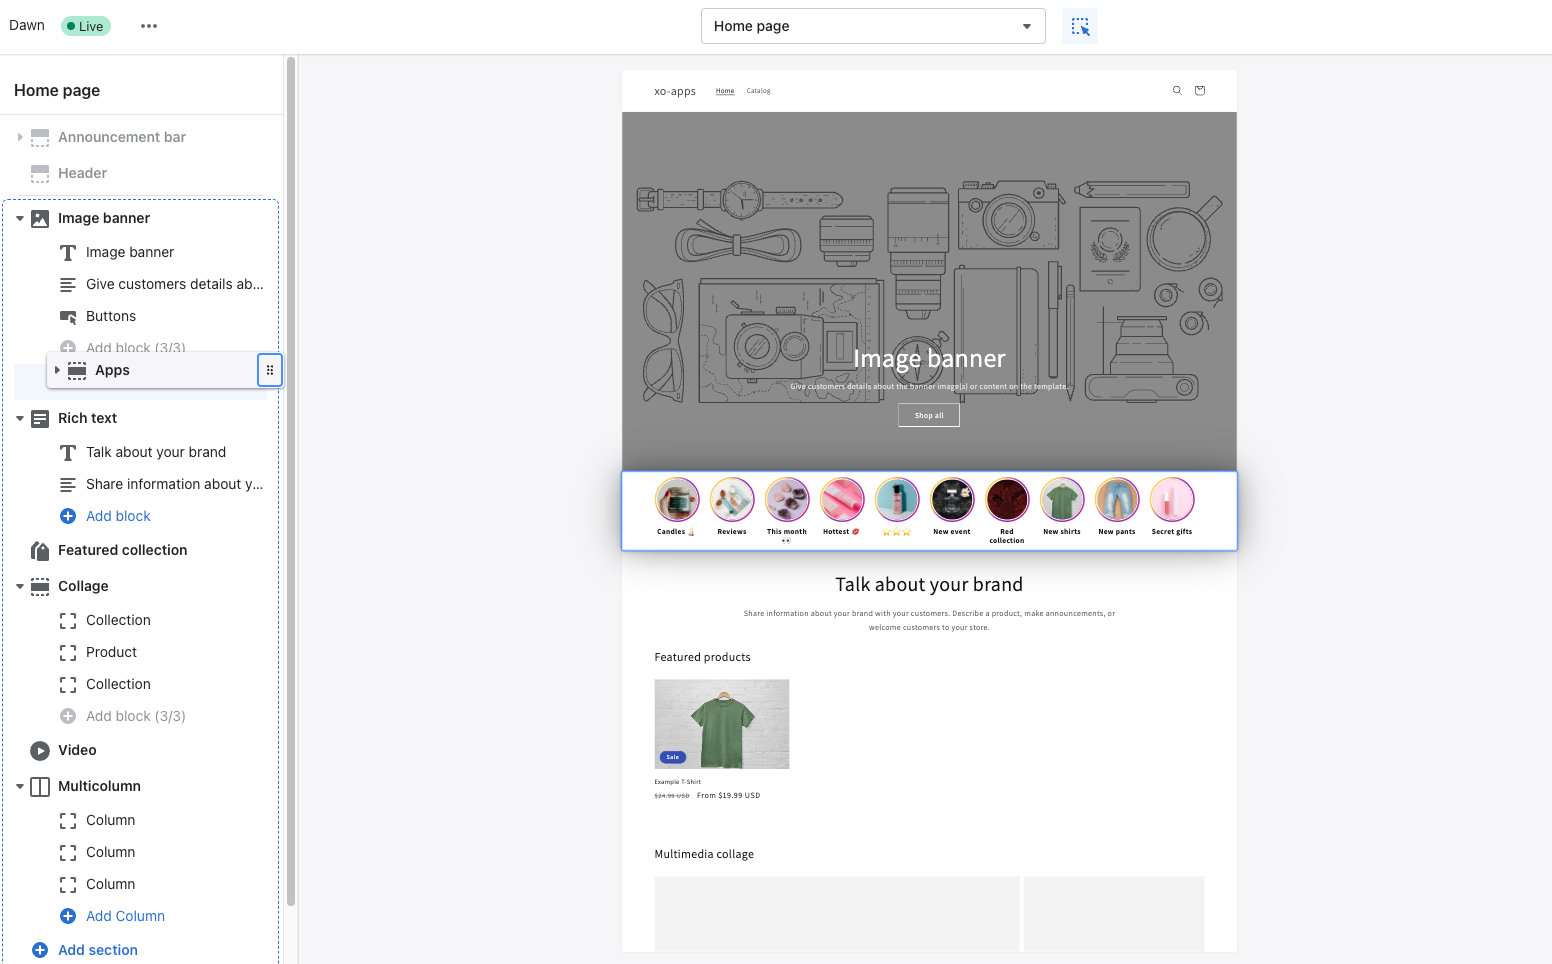1552x964 pixels.
Task: Click Catalog in the preview navigation
Action: pyautogui.click(x=758, y=91)
